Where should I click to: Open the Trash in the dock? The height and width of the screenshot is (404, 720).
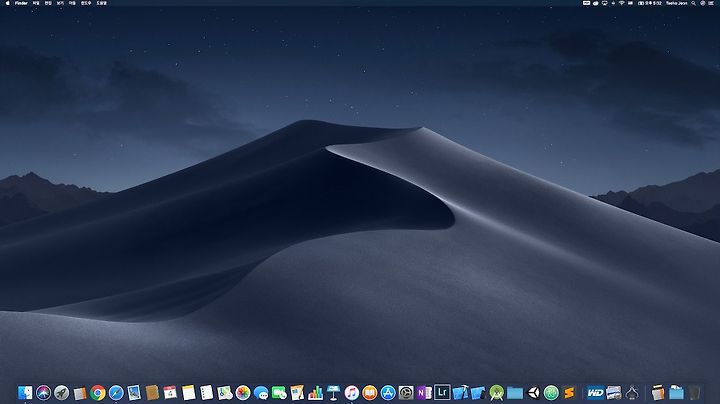coord(694,393)
